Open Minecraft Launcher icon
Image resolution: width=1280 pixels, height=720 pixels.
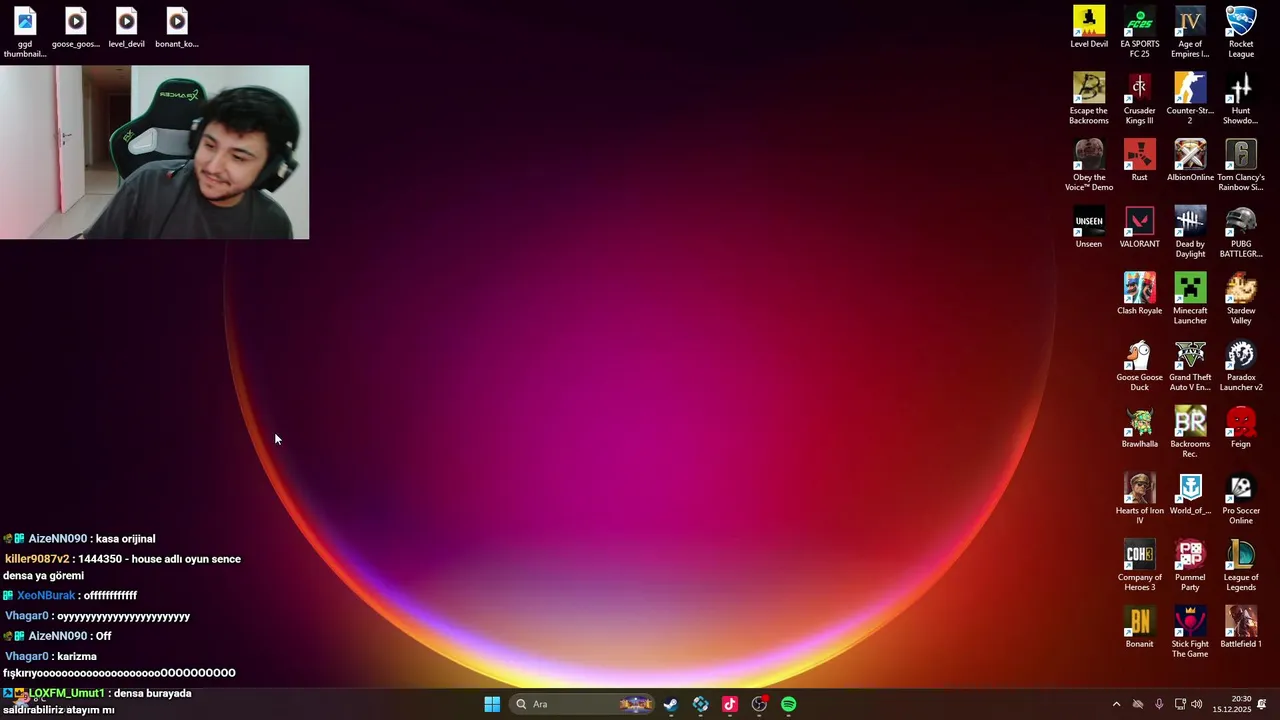pyautogui.click(x=1190, y=298)
